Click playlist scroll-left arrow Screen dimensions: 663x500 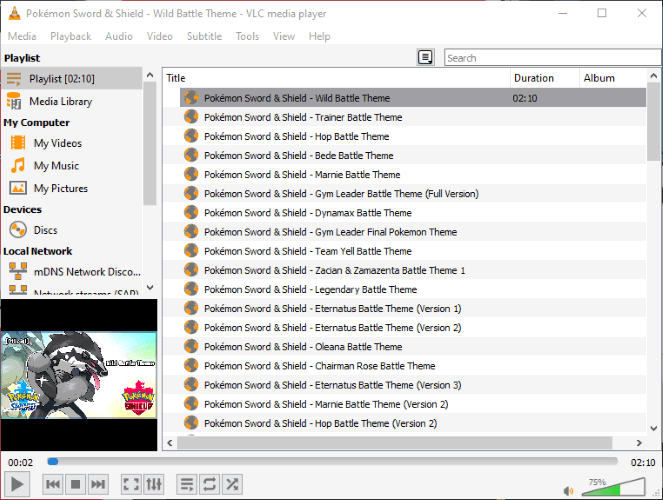point(170,443)
